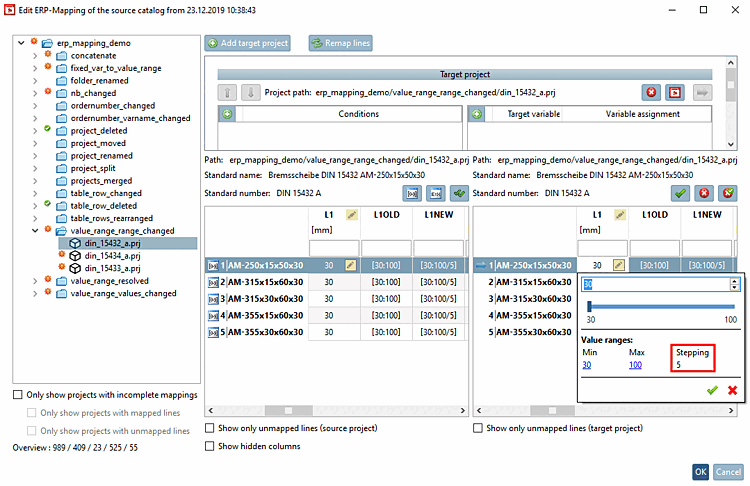Click the Min value link 30
Image resolution: width=750 pixels, height=486 pixels.
(x=587, y=365)
